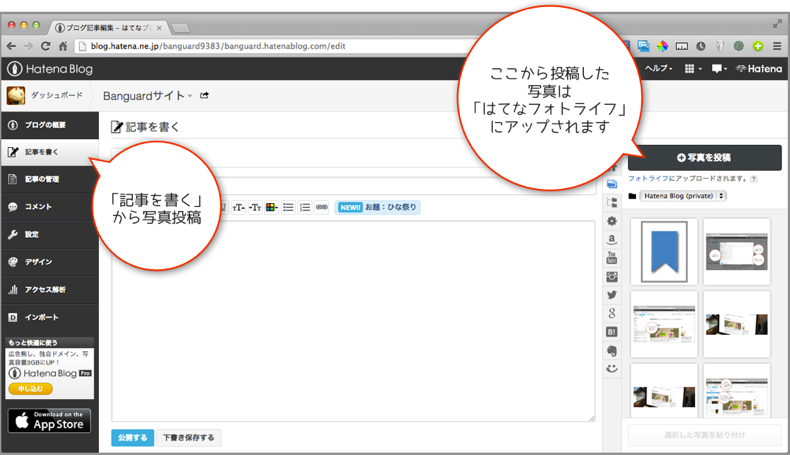Select the blue bookmark ribbon thumbnail
Viewport: 790px width, 455px height.
664,251
